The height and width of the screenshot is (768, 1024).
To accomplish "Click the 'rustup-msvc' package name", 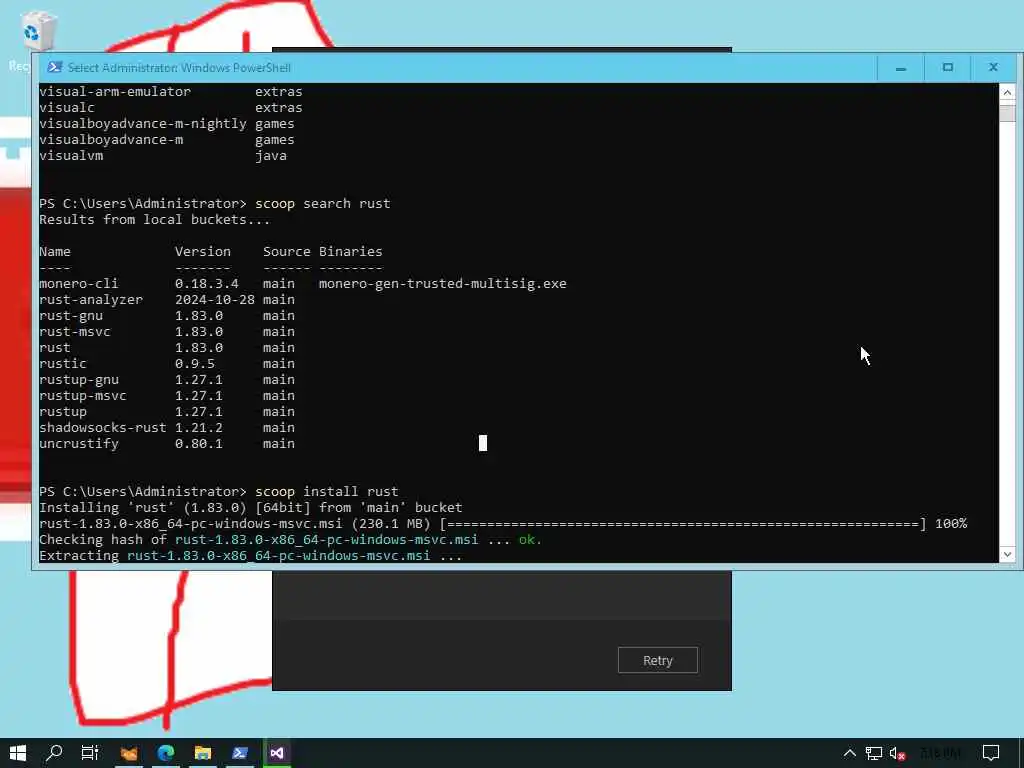I will tap(83, 396).
